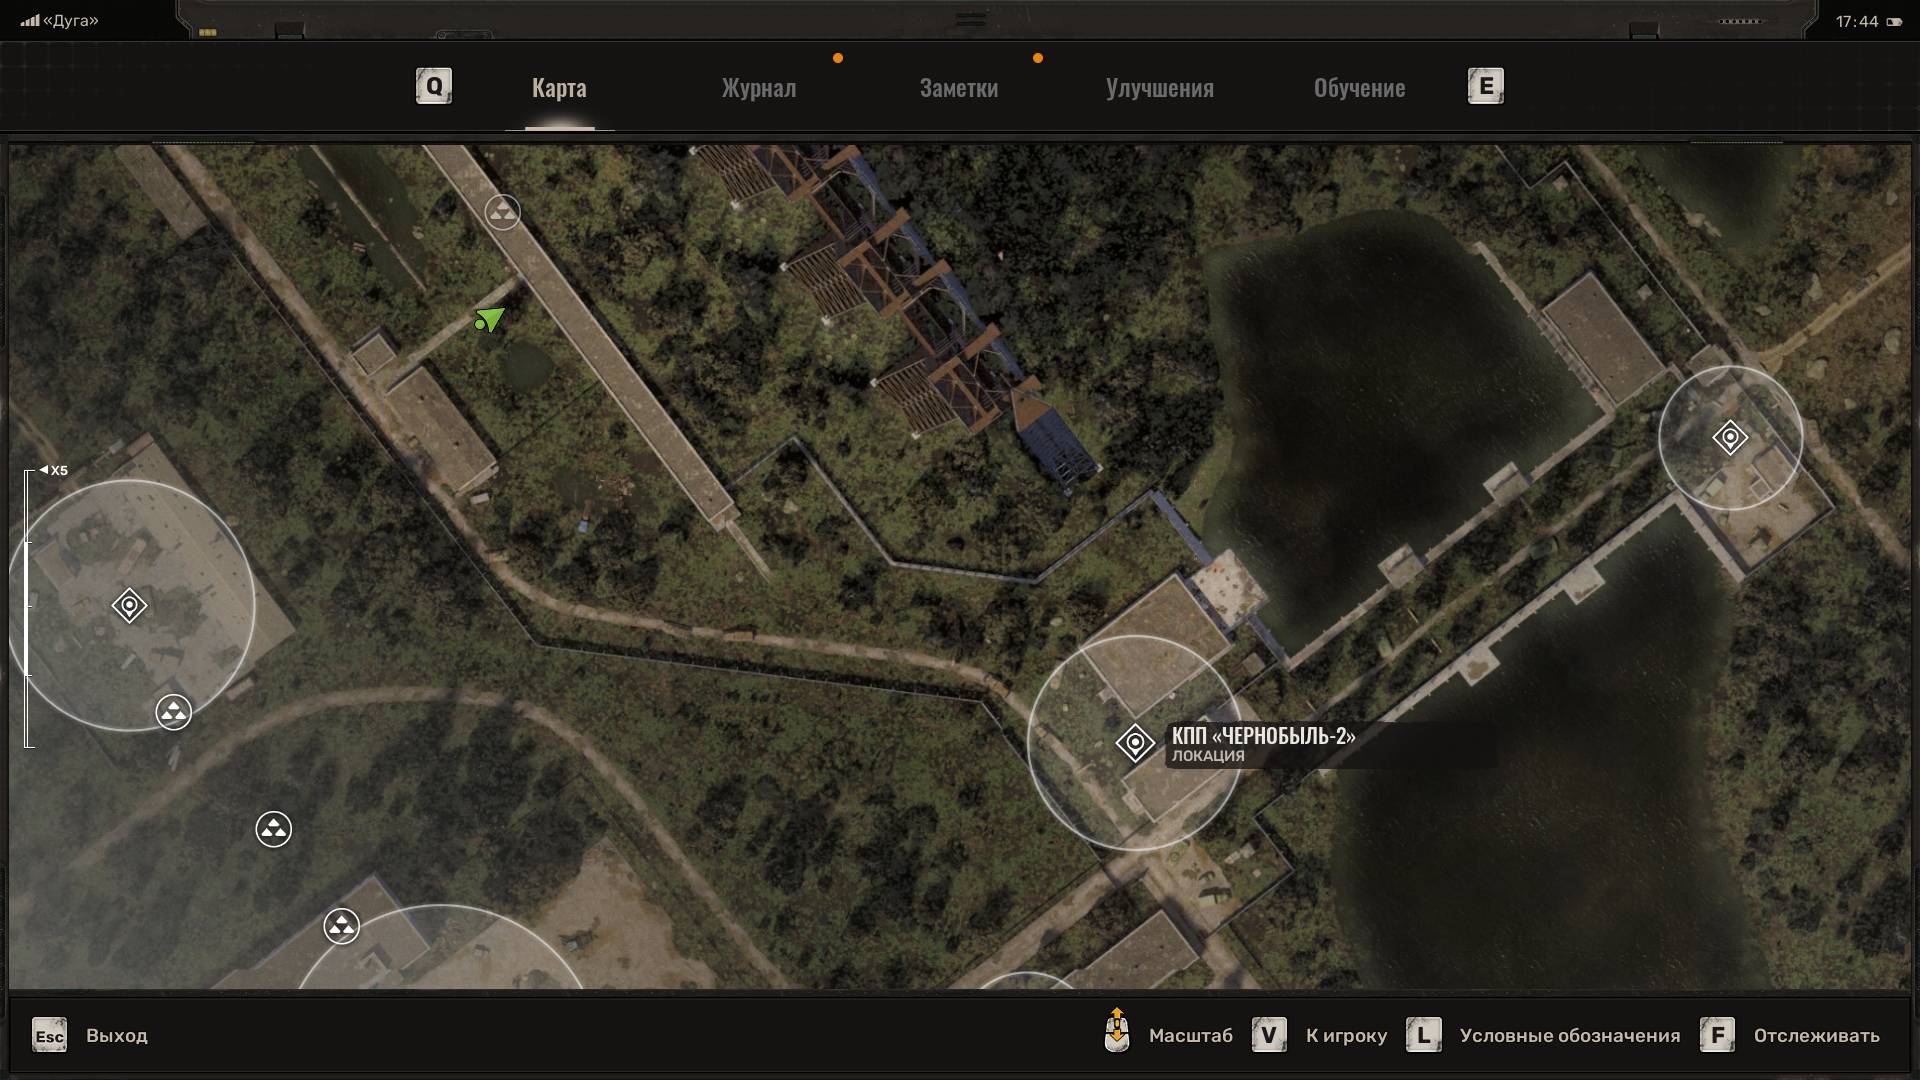
Task: Click the F key icon near Отслеживать
Action: coord(1720,1035)
